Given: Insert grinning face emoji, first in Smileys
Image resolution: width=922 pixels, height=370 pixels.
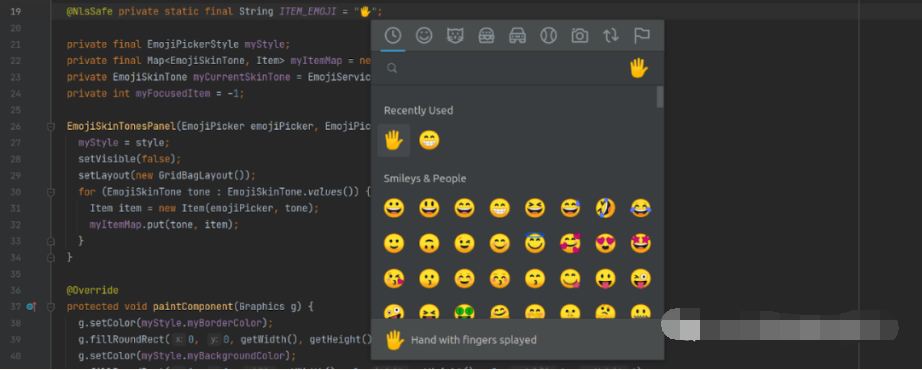Looking at the screenshot, I should click(394, 208).
